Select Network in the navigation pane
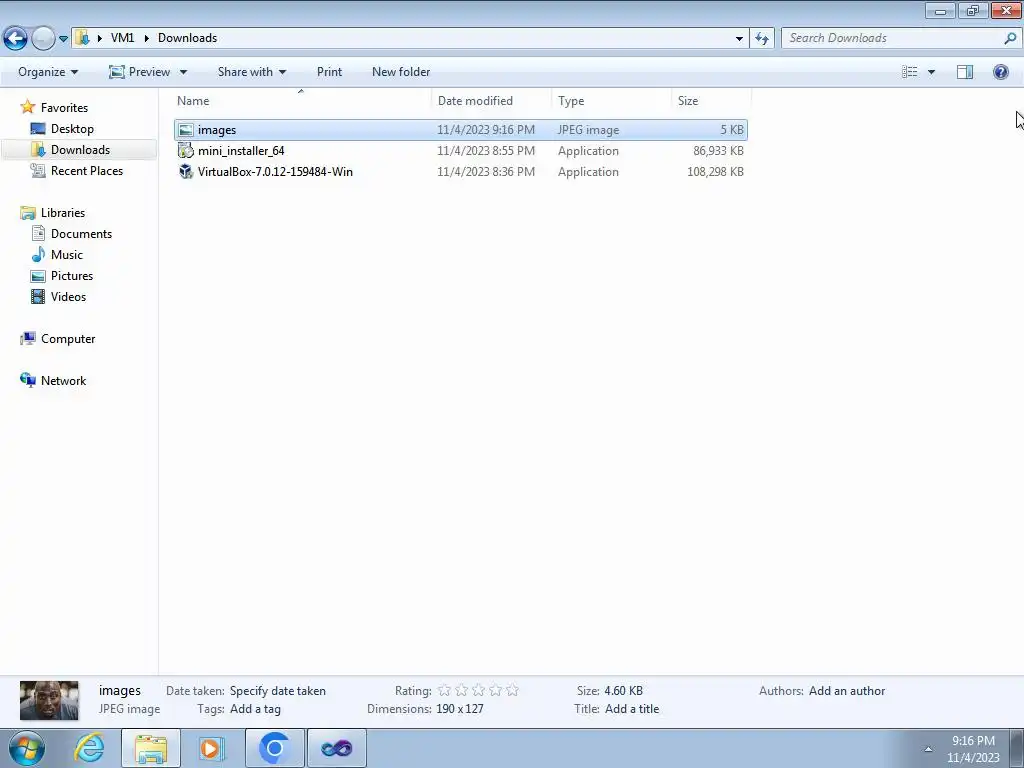This screenshot has height=768, width=1024. [63, 381]
